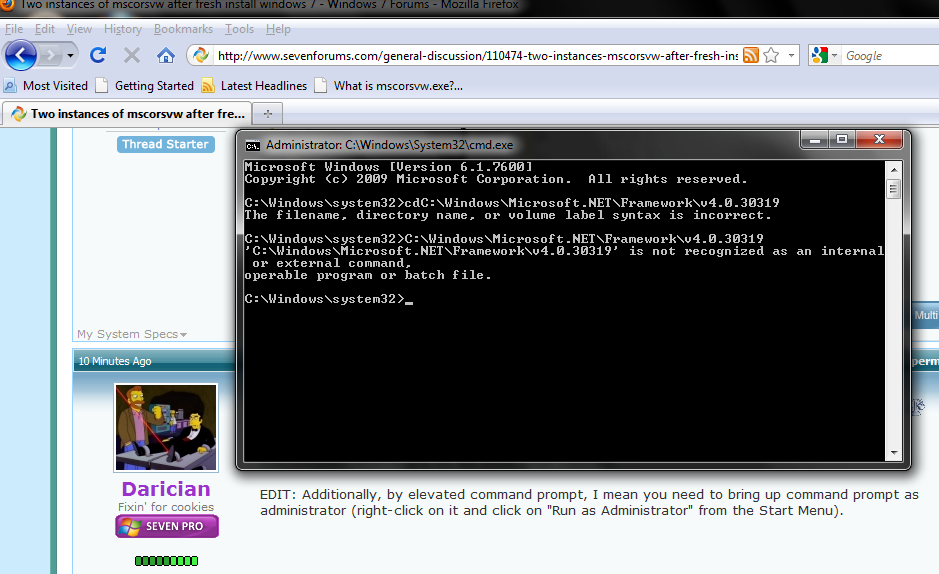Open the back/forward history dropdown arrow
This screenshot has width=939, height=574.
pos(70,56)
